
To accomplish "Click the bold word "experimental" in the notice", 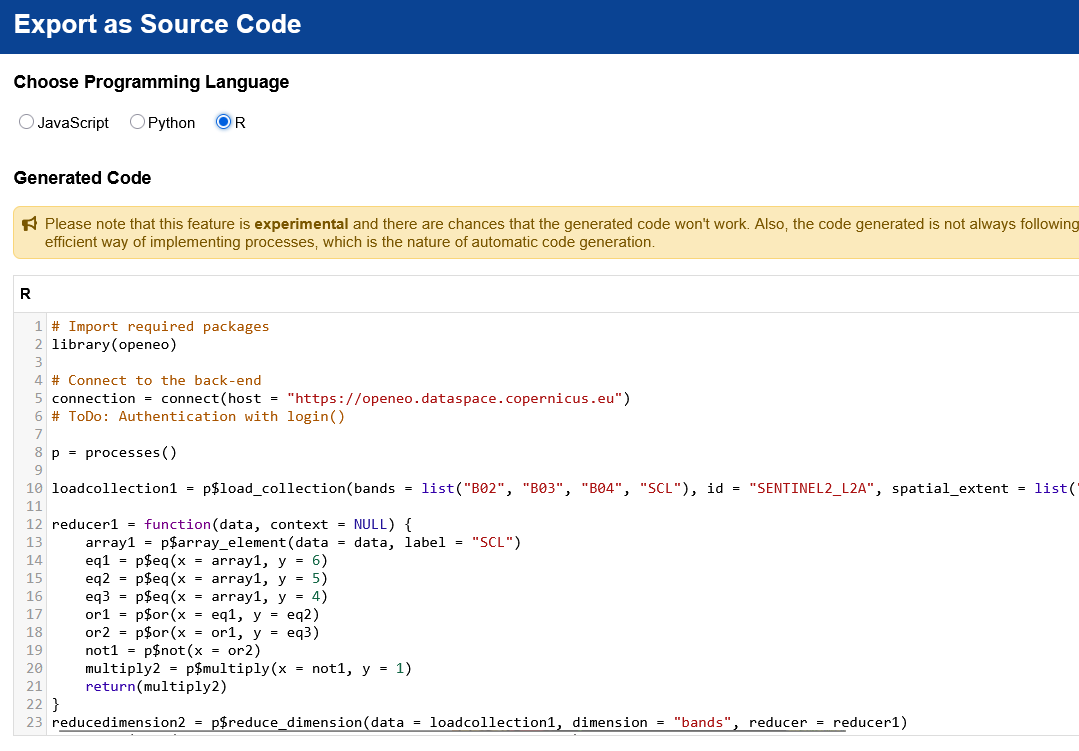I will (301, 224).
